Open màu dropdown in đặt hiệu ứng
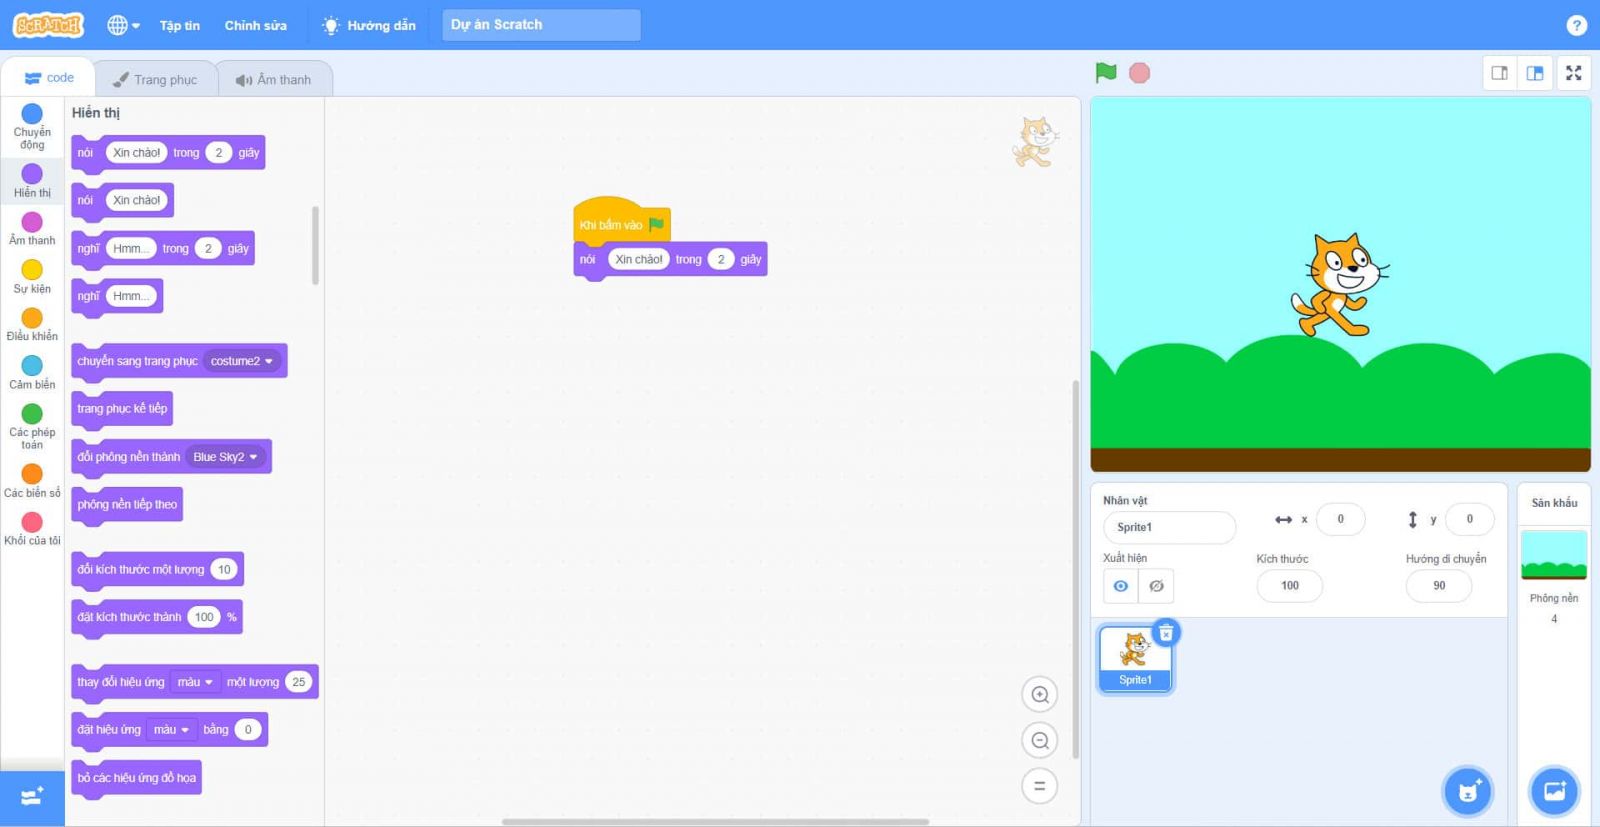This screenshot has height=827, width=1600. point(171,730)
